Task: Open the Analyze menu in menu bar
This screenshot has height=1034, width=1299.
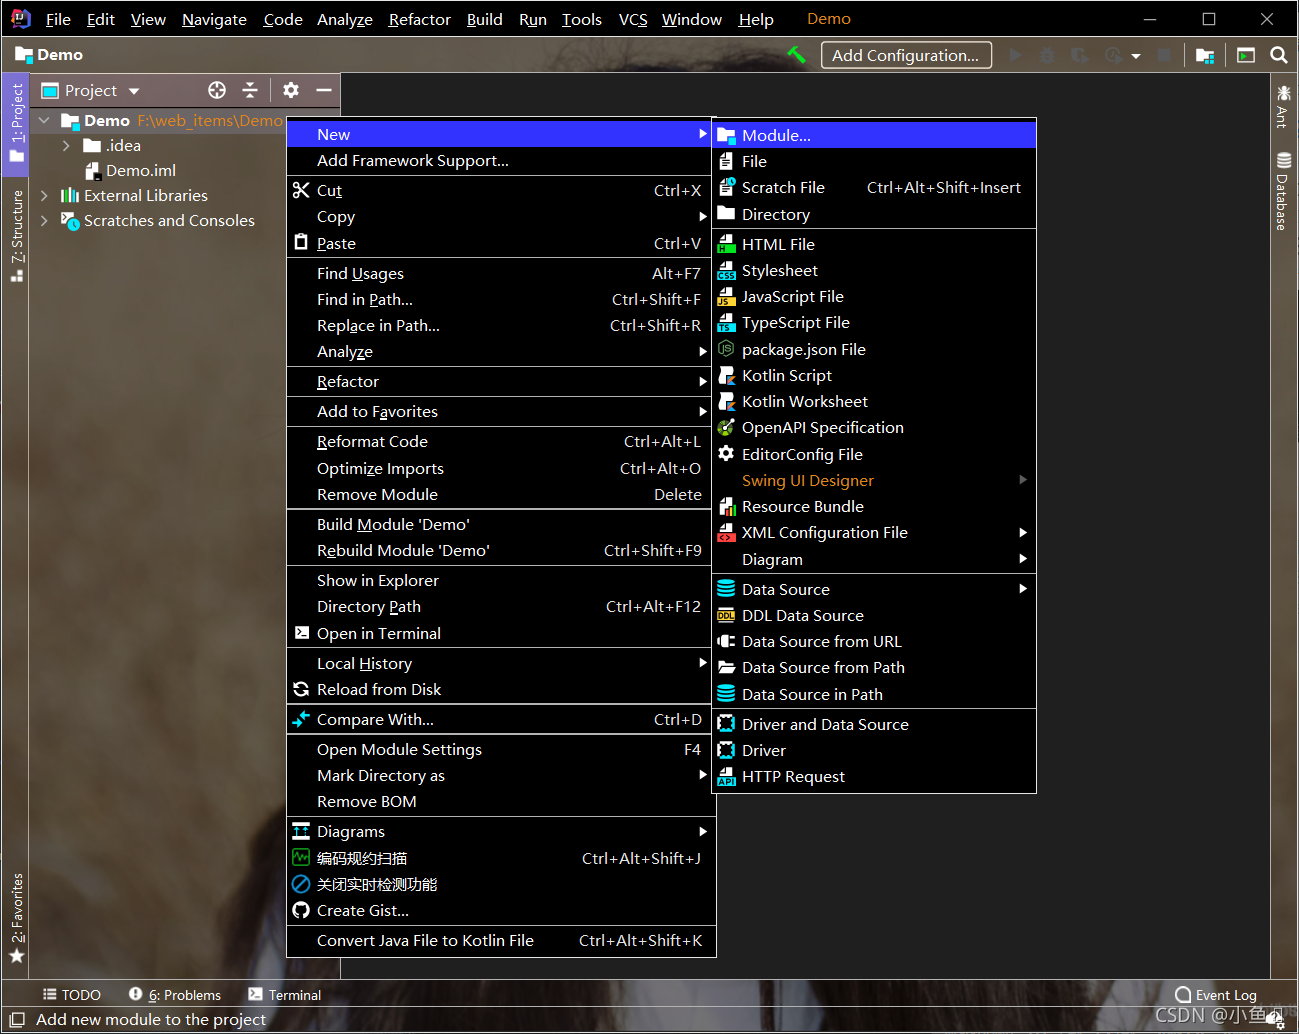Action: pos(345,19)
